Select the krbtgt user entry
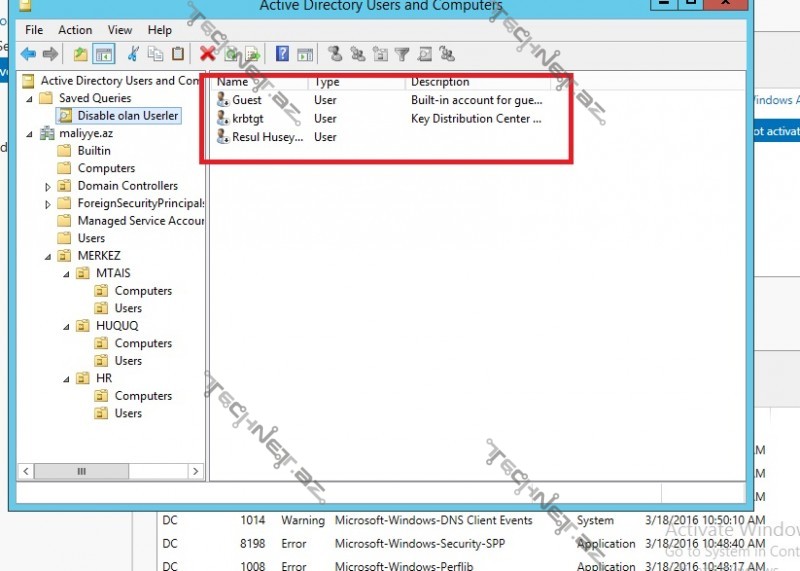 click(248, 118)
